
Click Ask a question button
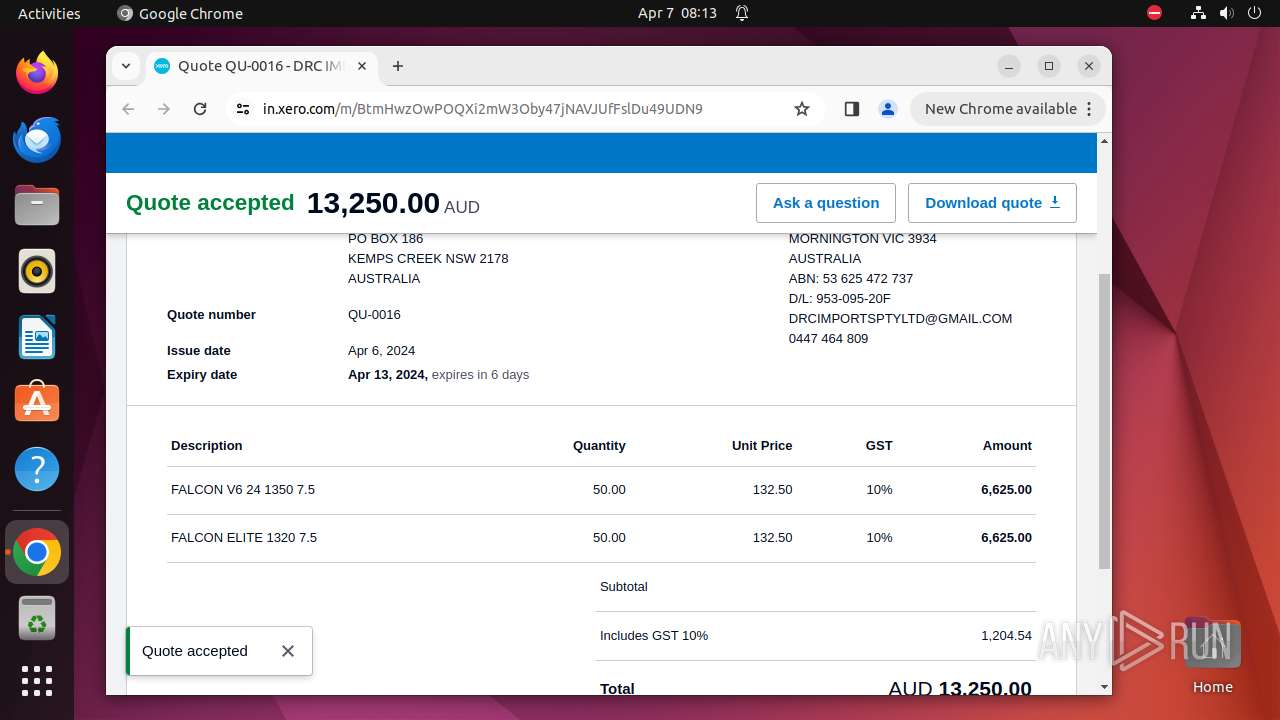click(x=826, y=203)
